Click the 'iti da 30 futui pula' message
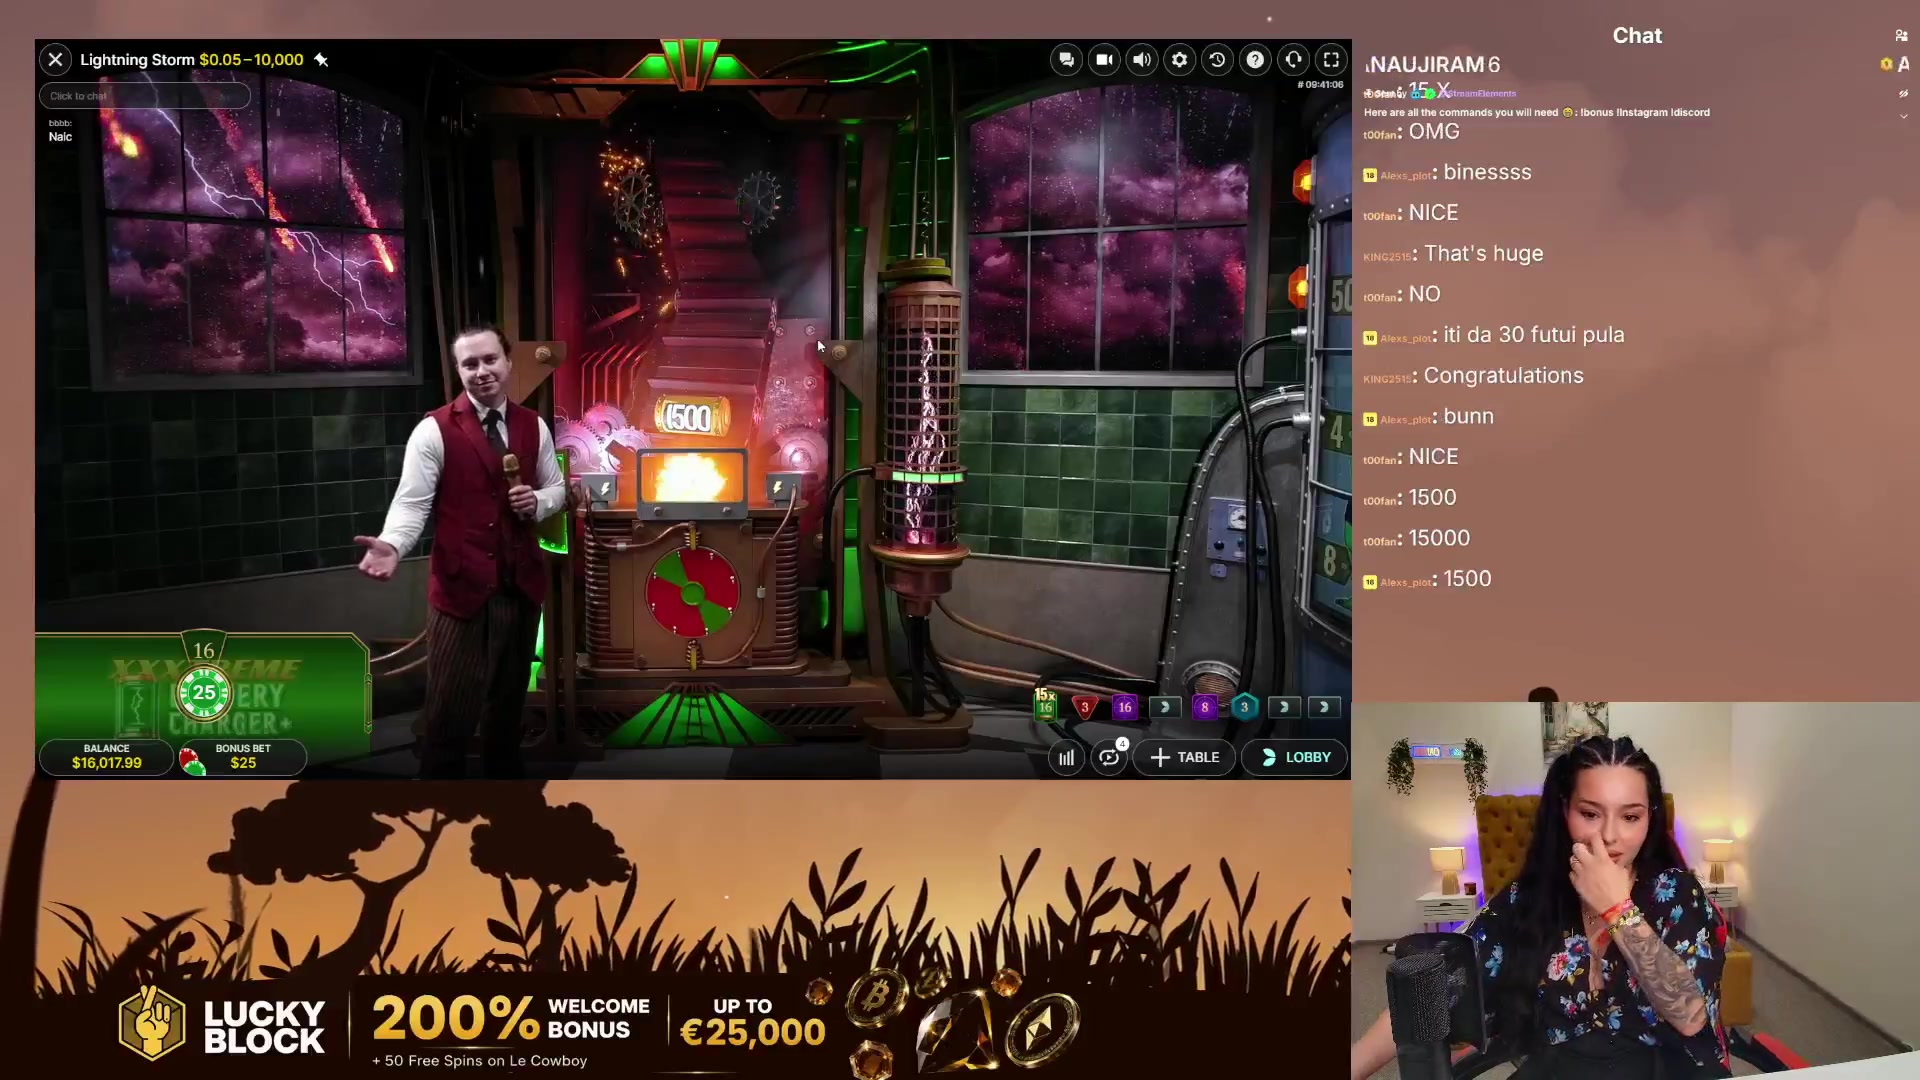 pos(1533,336)
